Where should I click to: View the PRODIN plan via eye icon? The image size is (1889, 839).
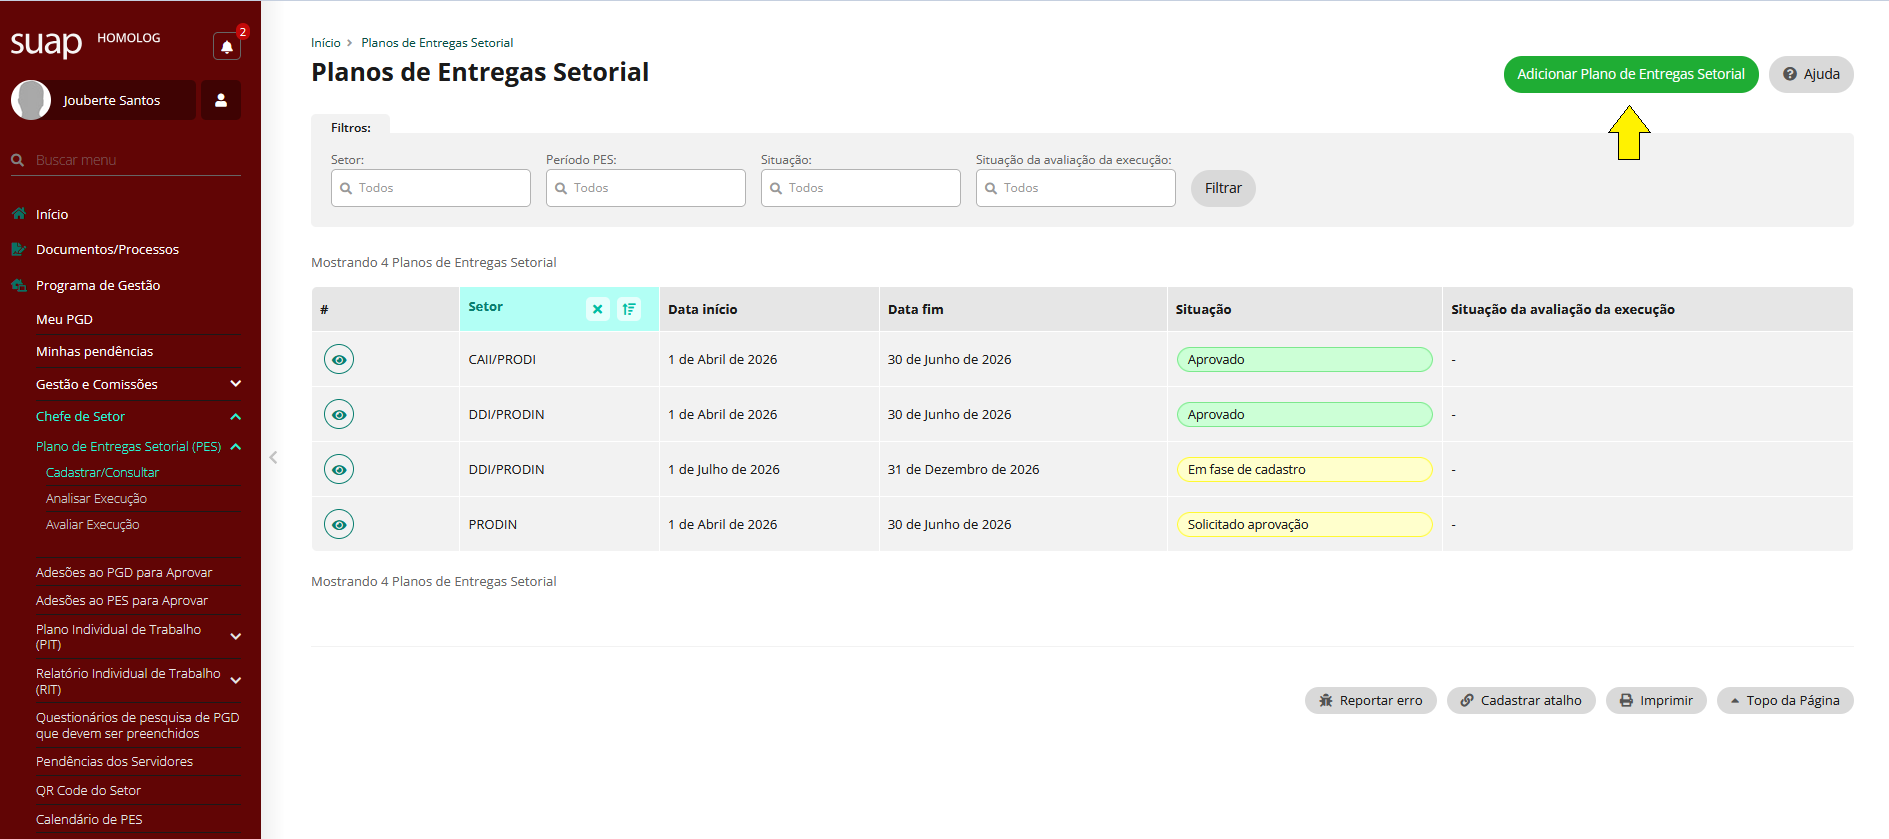point(339,524)
